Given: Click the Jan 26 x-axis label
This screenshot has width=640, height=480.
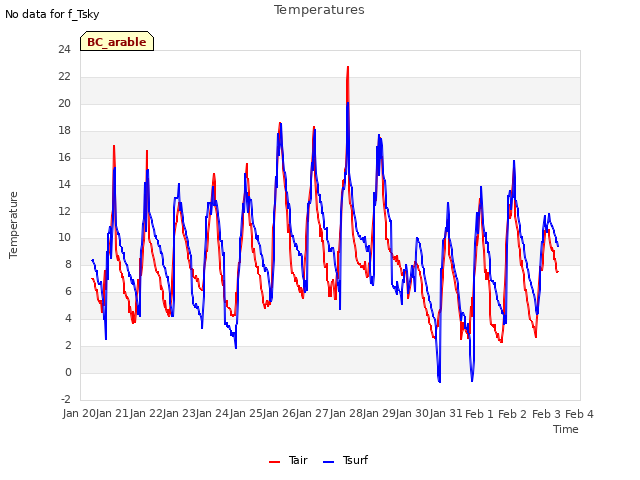Looking at the screenshot, I should tap(280, 414).
